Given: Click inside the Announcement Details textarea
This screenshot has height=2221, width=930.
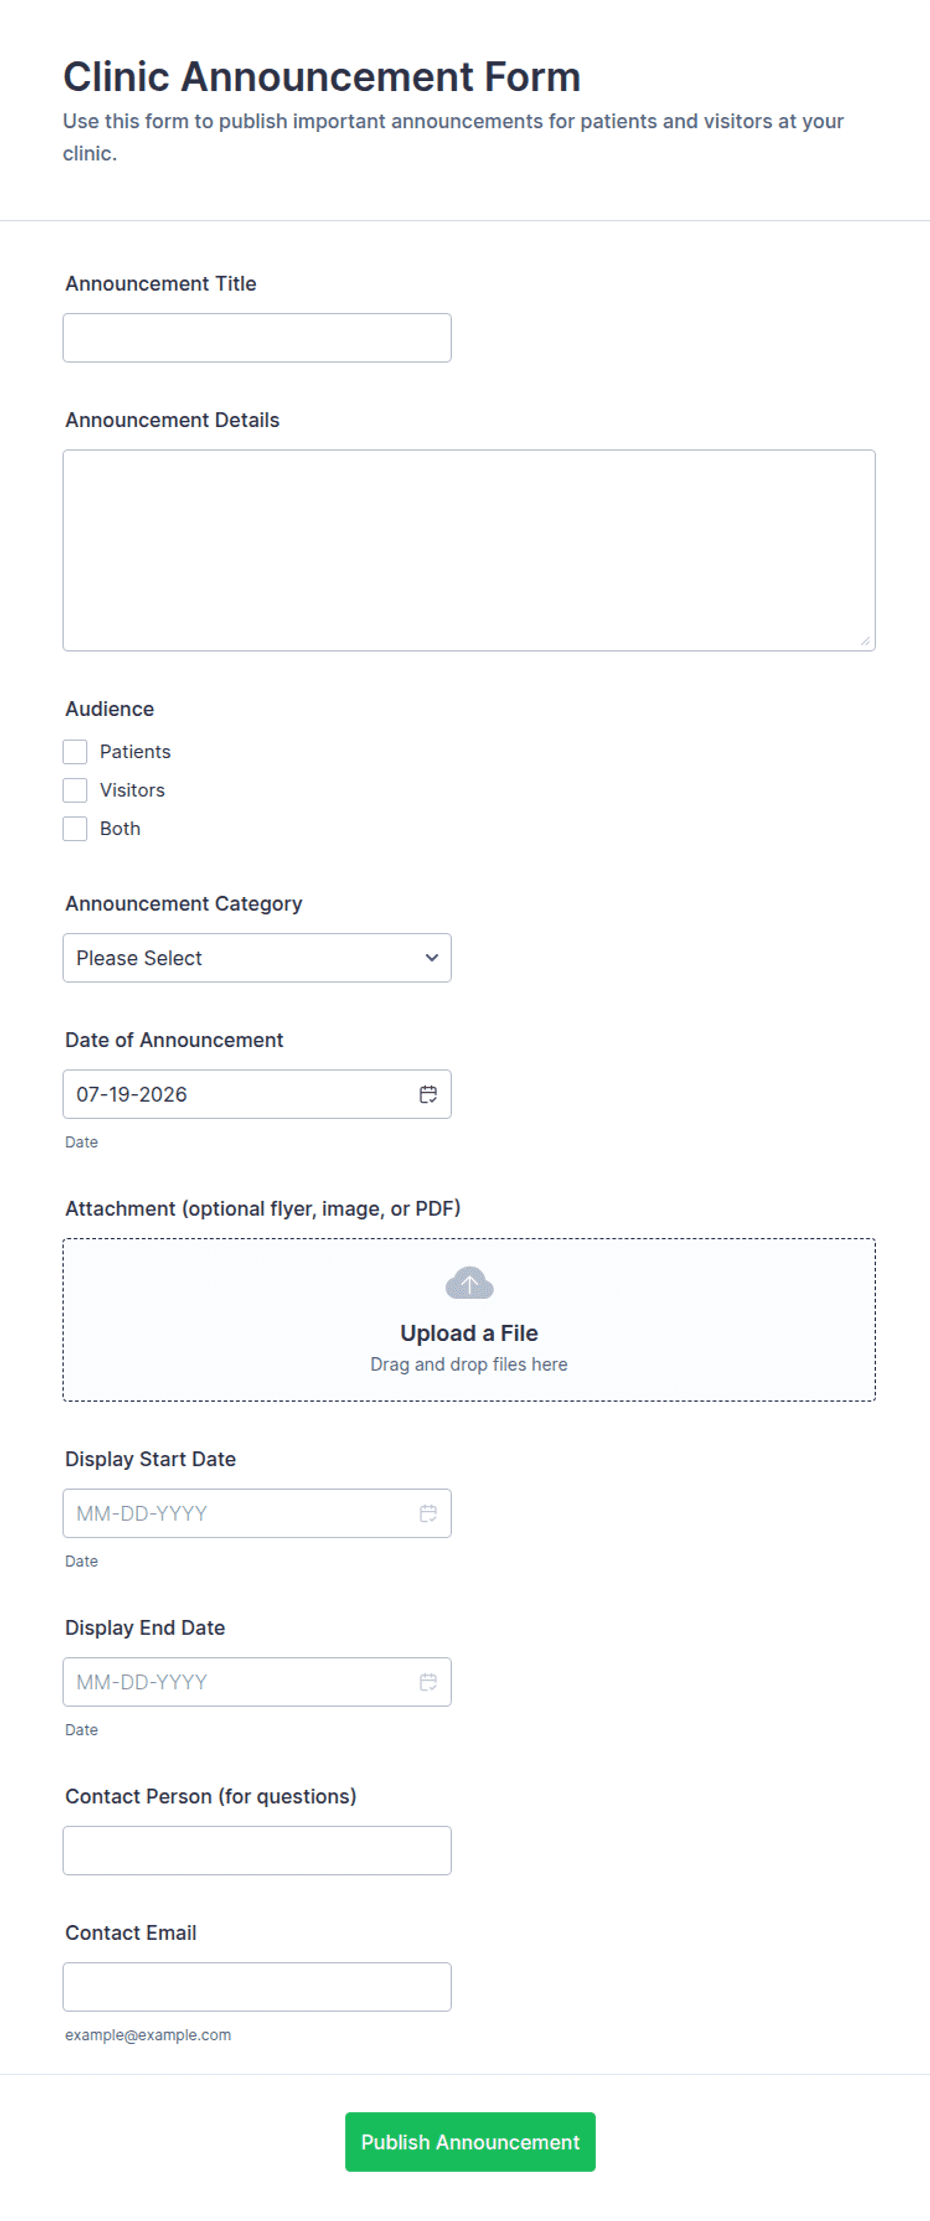Looking at the screenshot, I should pos(469,550).
